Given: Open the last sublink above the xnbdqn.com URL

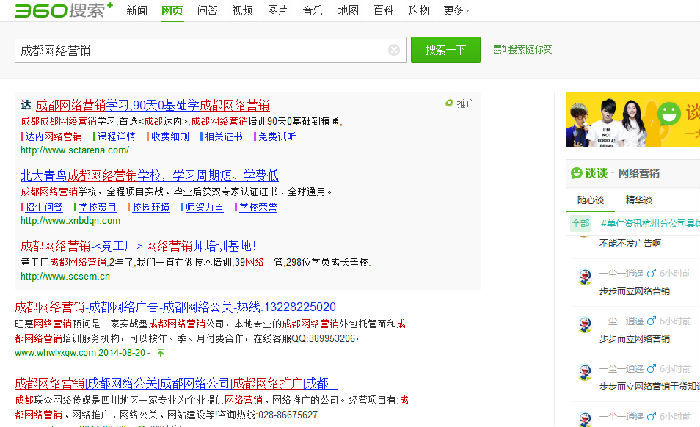Looking at the screenshot, I should 258,207.
